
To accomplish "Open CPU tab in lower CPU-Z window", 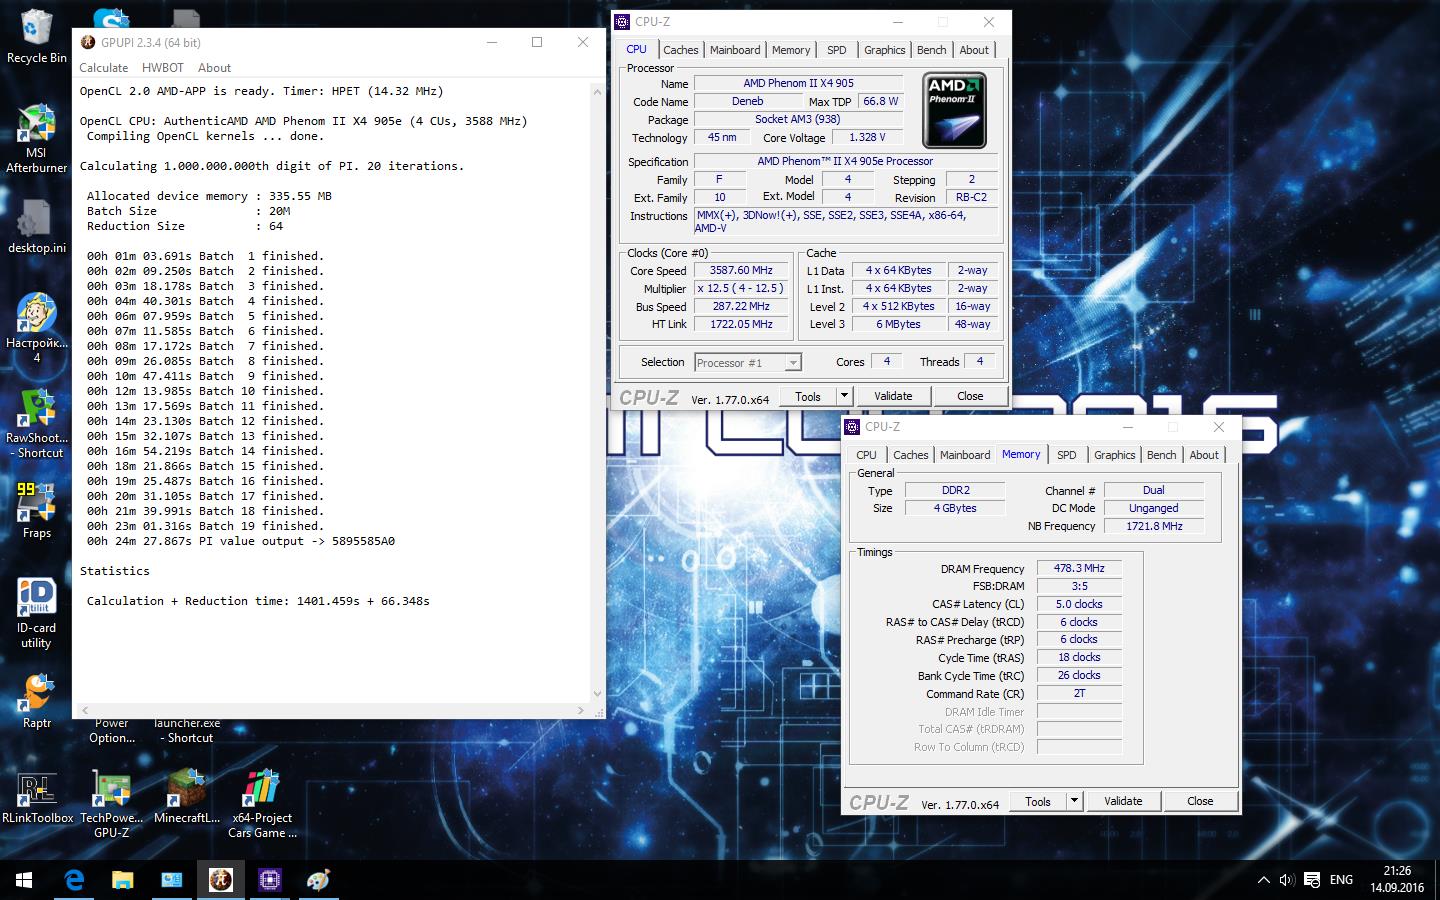I will 866,455.
